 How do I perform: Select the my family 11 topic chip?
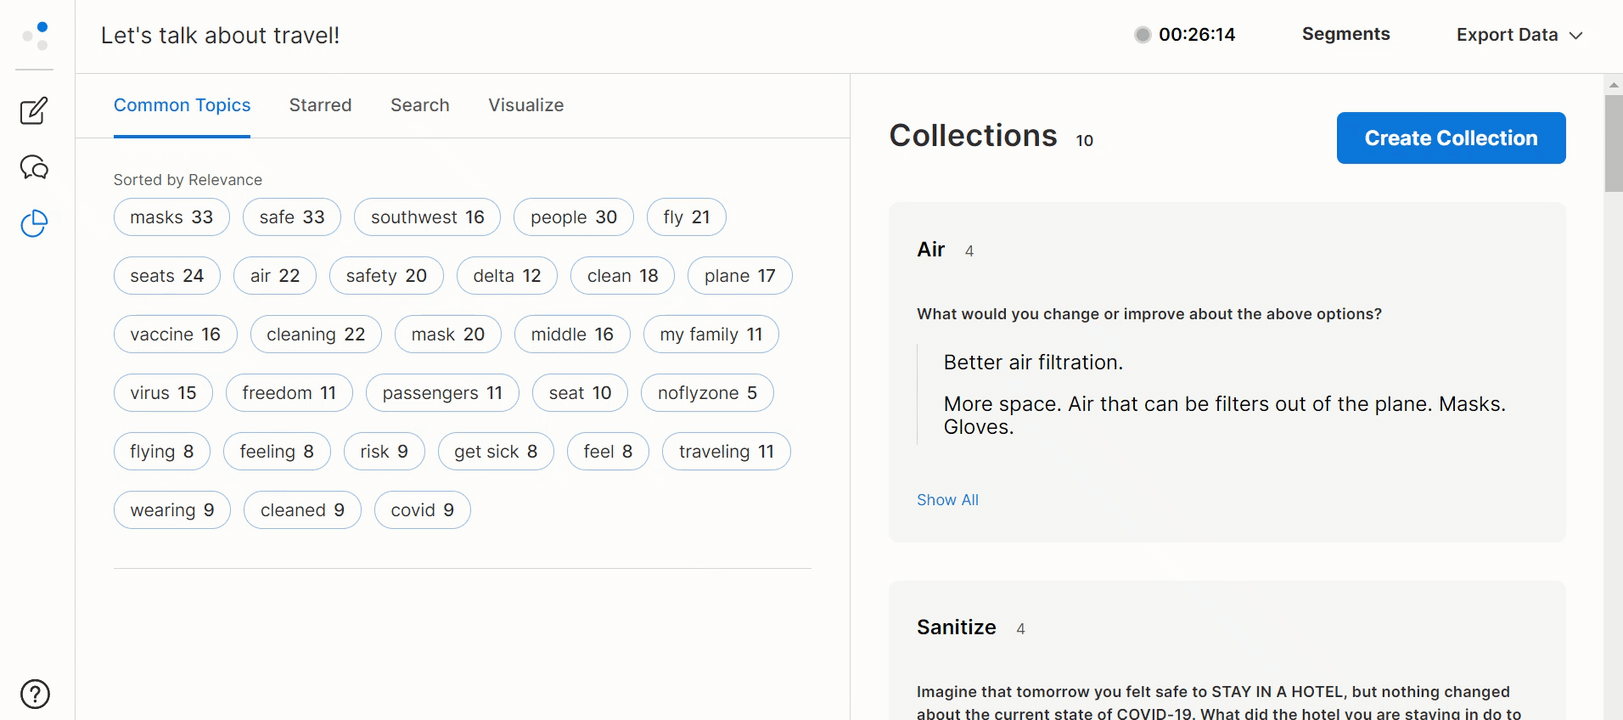click(x=711, y=334)
